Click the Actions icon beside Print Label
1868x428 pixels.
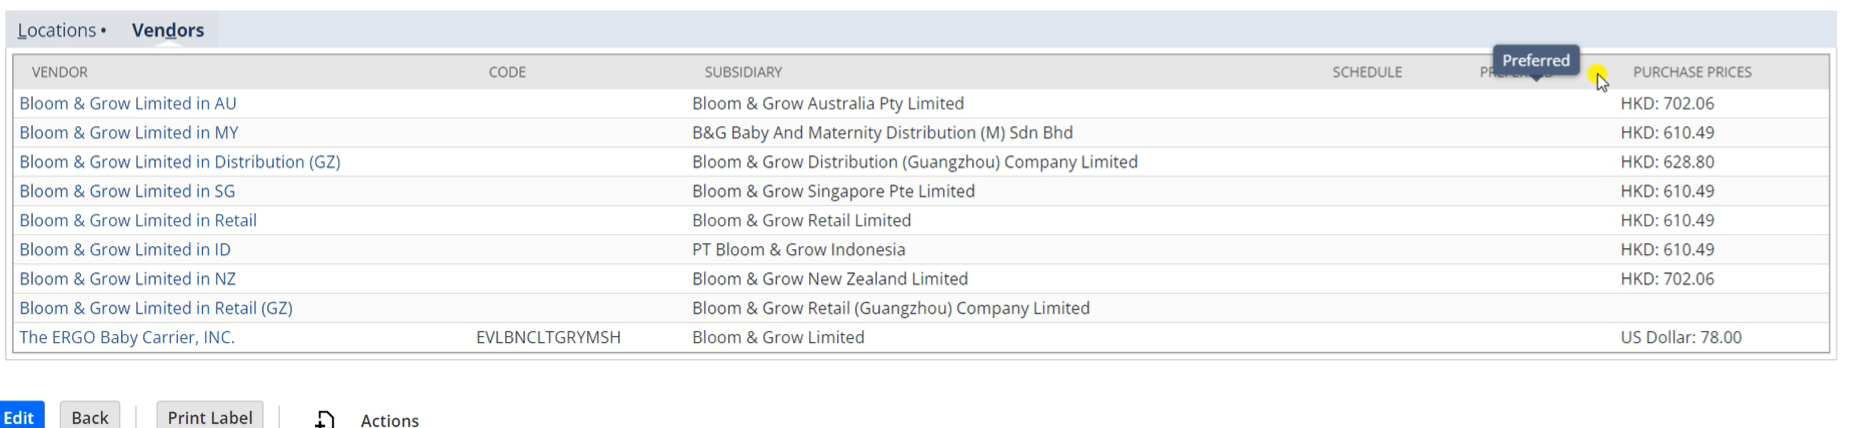325,419
